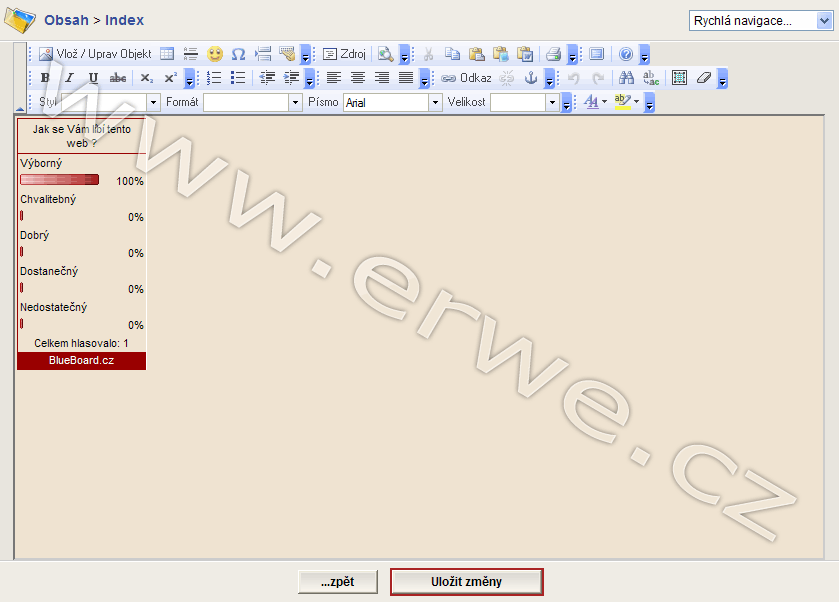Screen dimensions: 839x602
Task: Cut selection with the scissors icon
Action: pos(428,54)
